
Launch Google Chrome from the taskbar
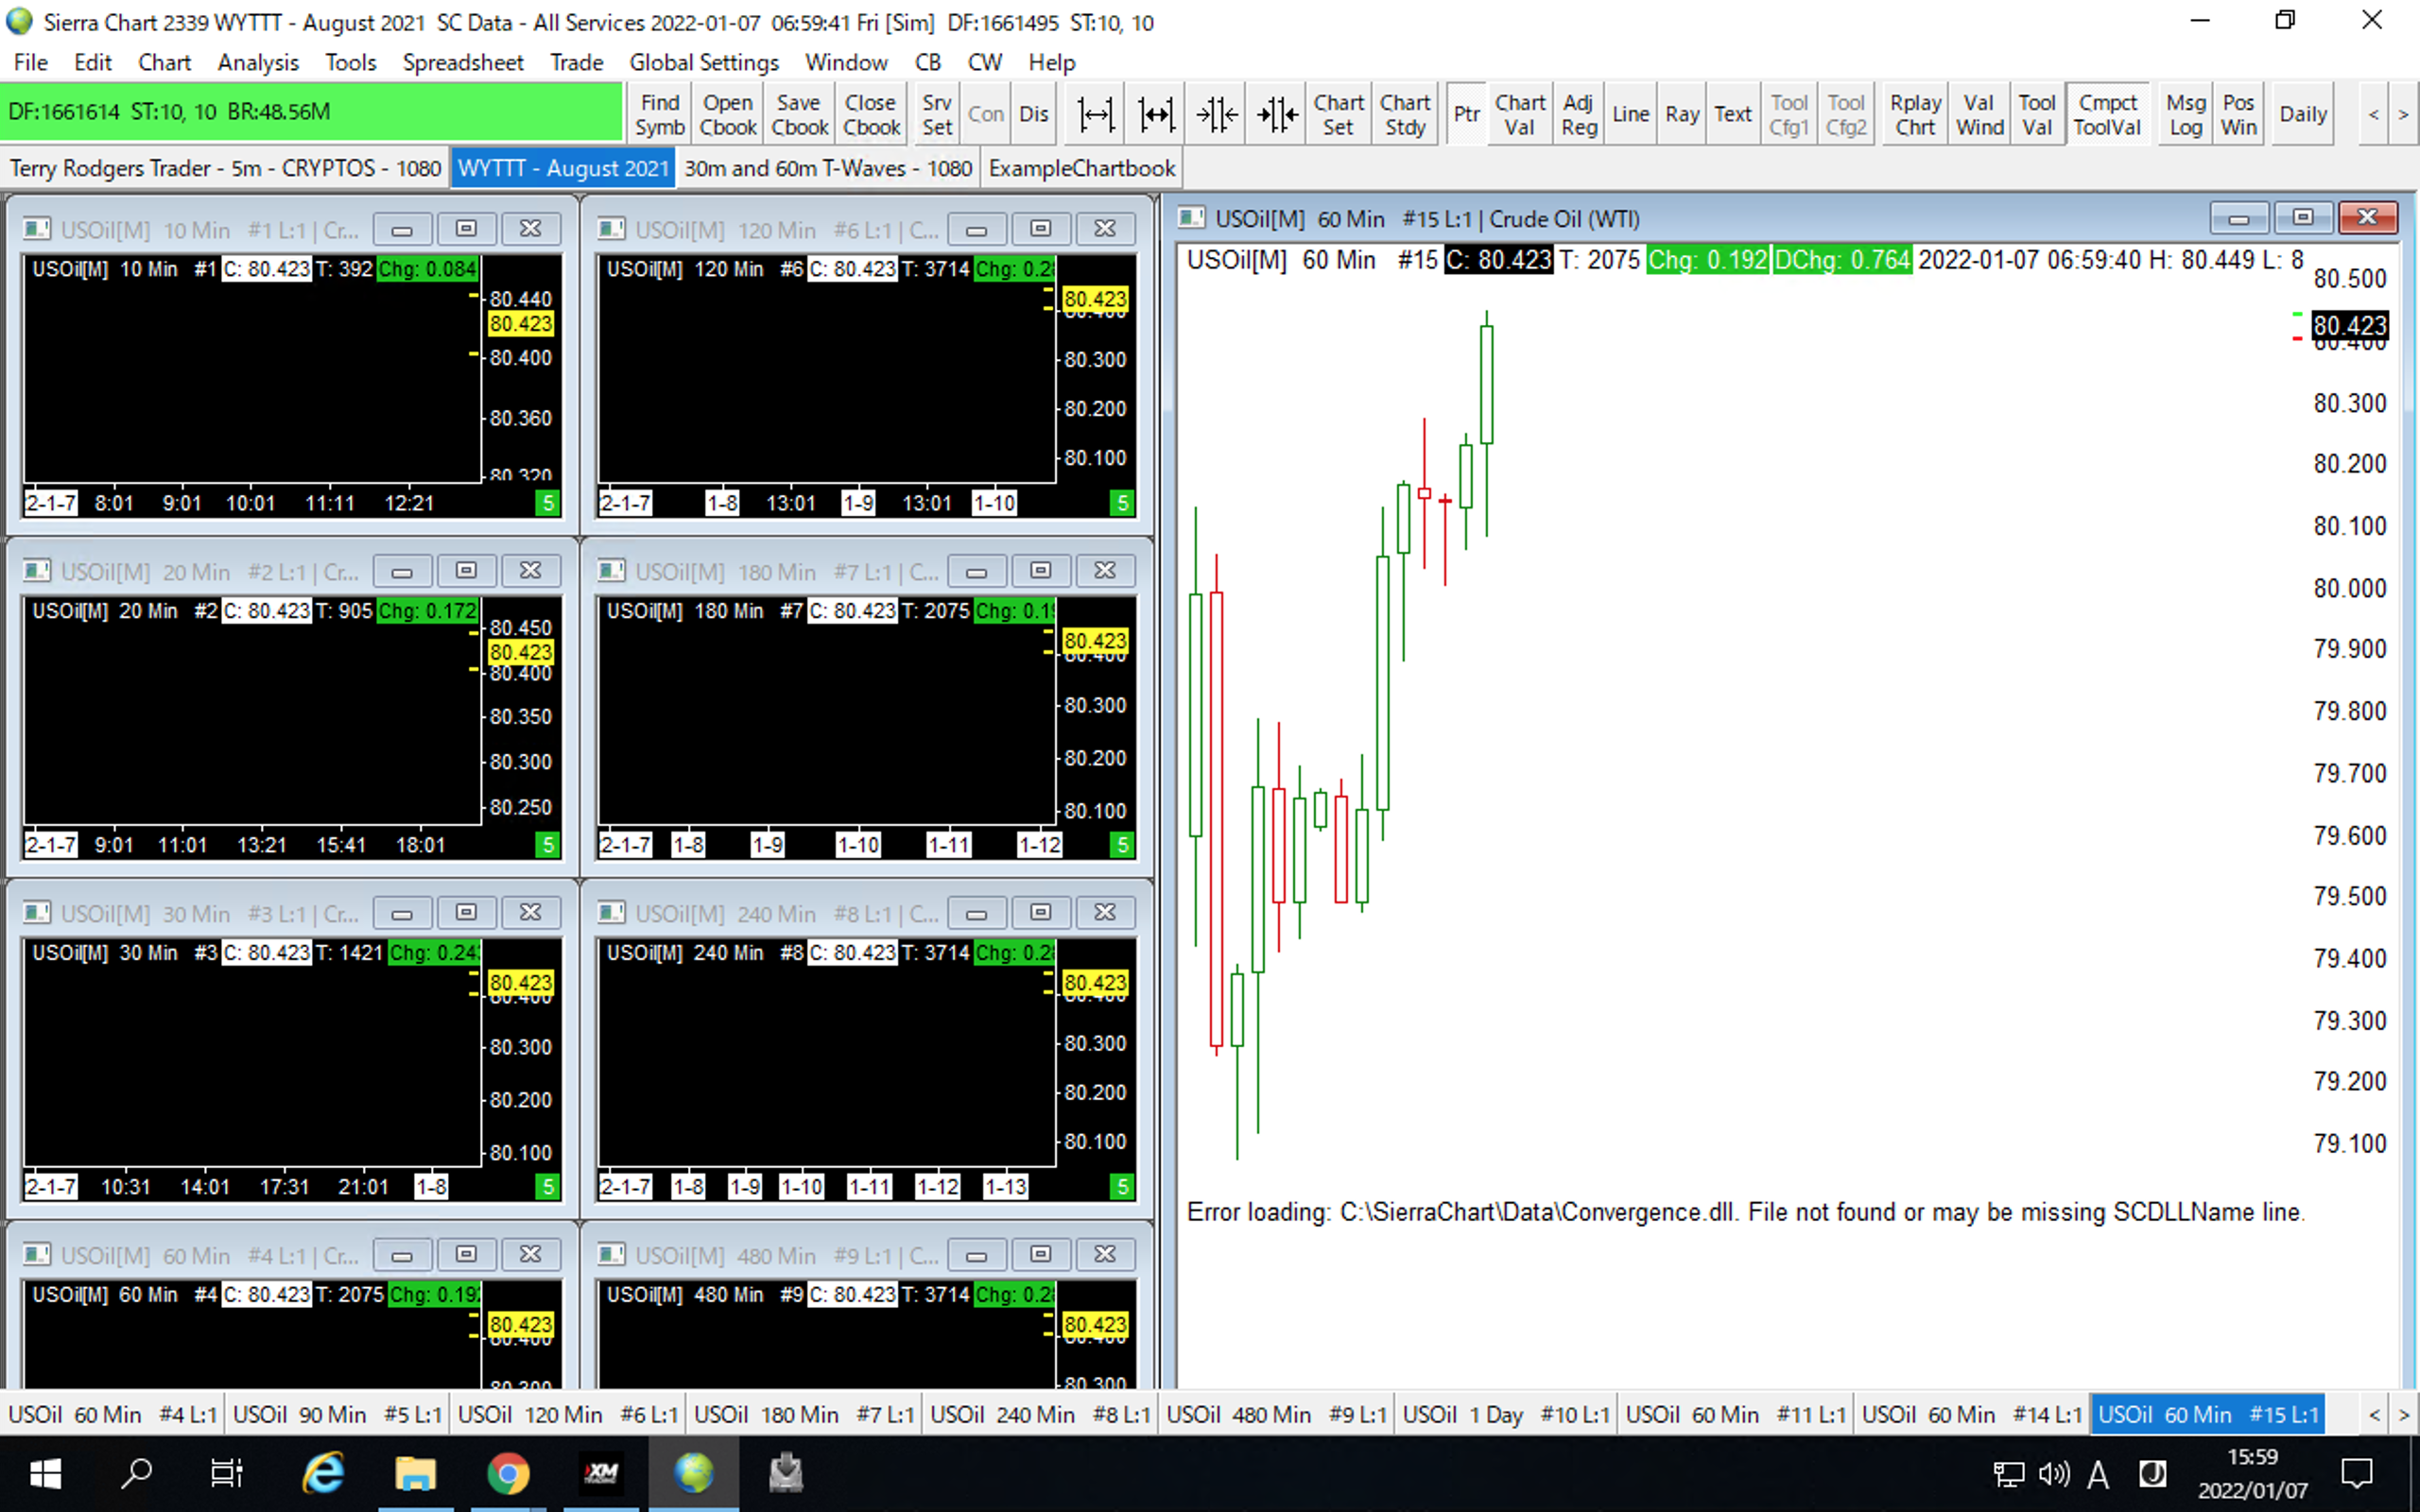(508, 1473)
